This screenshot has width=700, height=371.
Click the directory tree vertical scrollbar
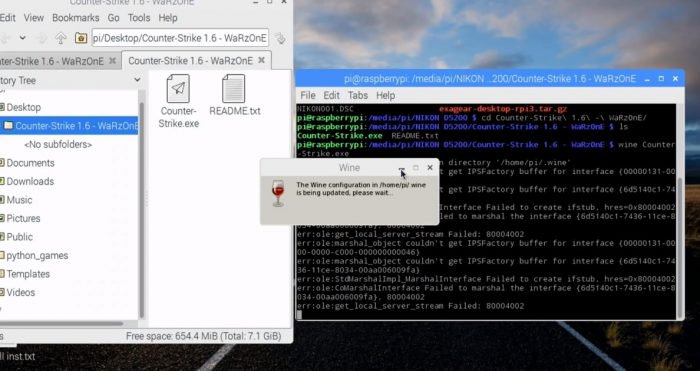pyautogui.click(x=142, y=209)
